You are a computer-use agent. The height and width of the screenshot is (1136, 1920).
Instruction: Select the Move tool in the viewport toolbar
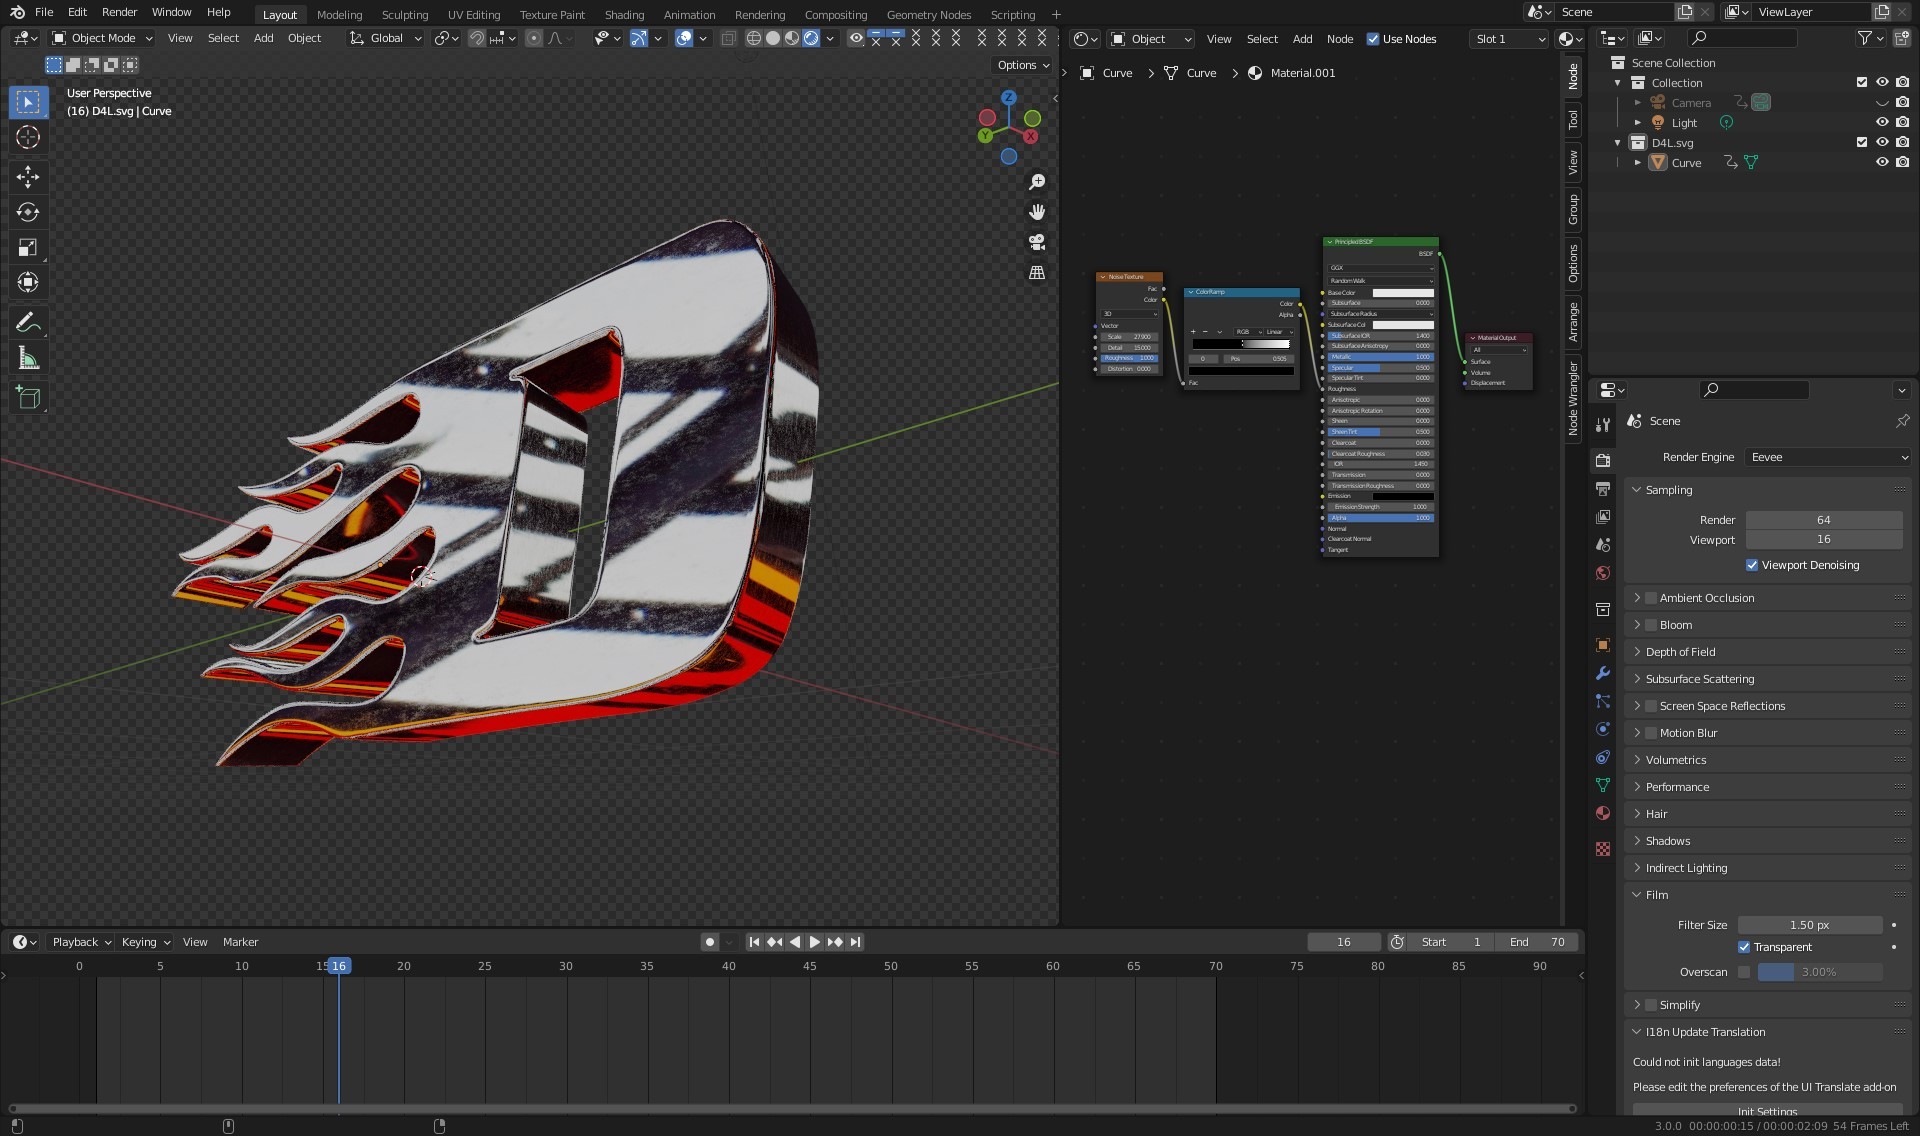[x=28, y=177]
